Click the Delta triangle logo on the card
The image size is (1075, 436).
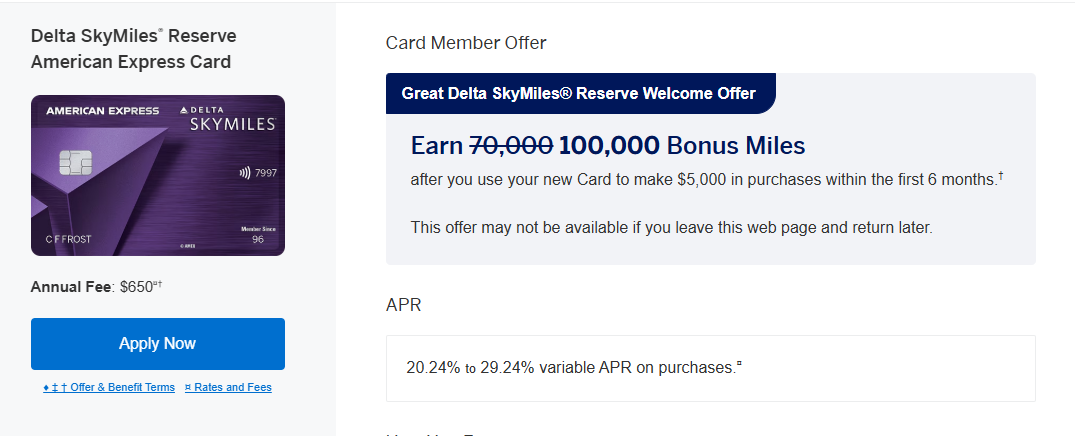[x=184, y=109]
